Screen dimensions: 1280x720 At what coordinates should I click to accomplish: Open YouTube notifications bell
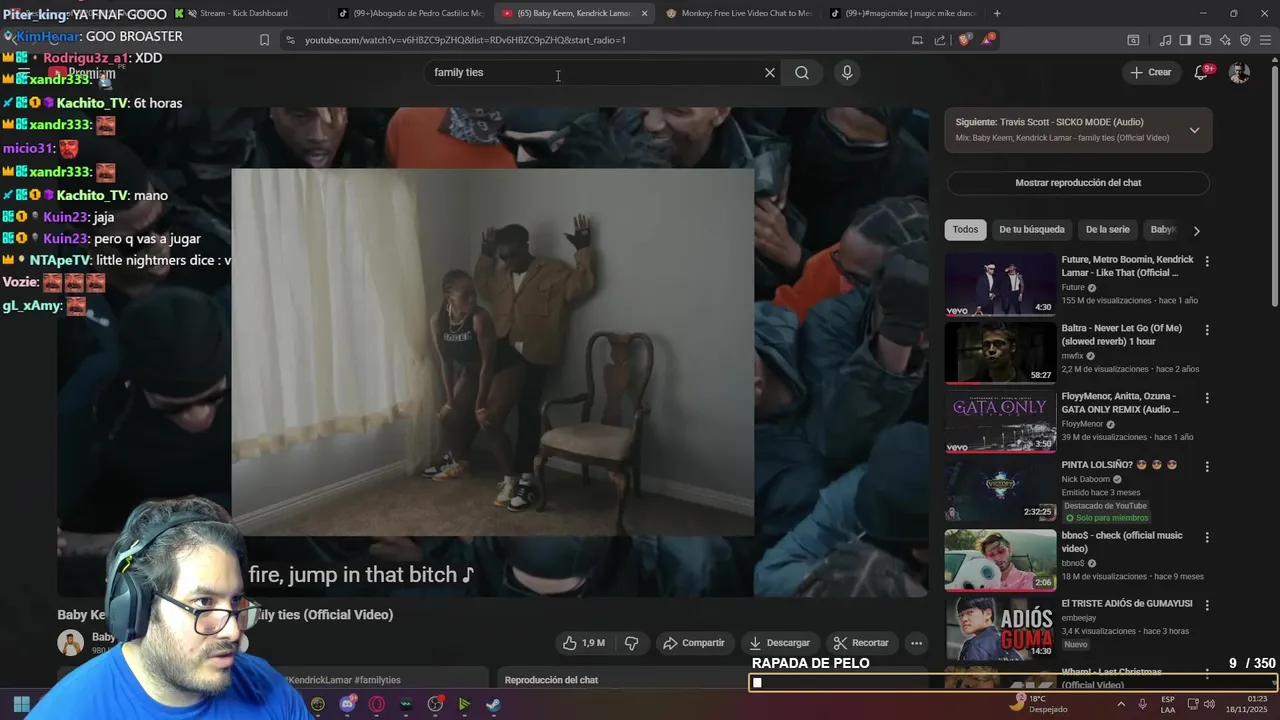1201,72
